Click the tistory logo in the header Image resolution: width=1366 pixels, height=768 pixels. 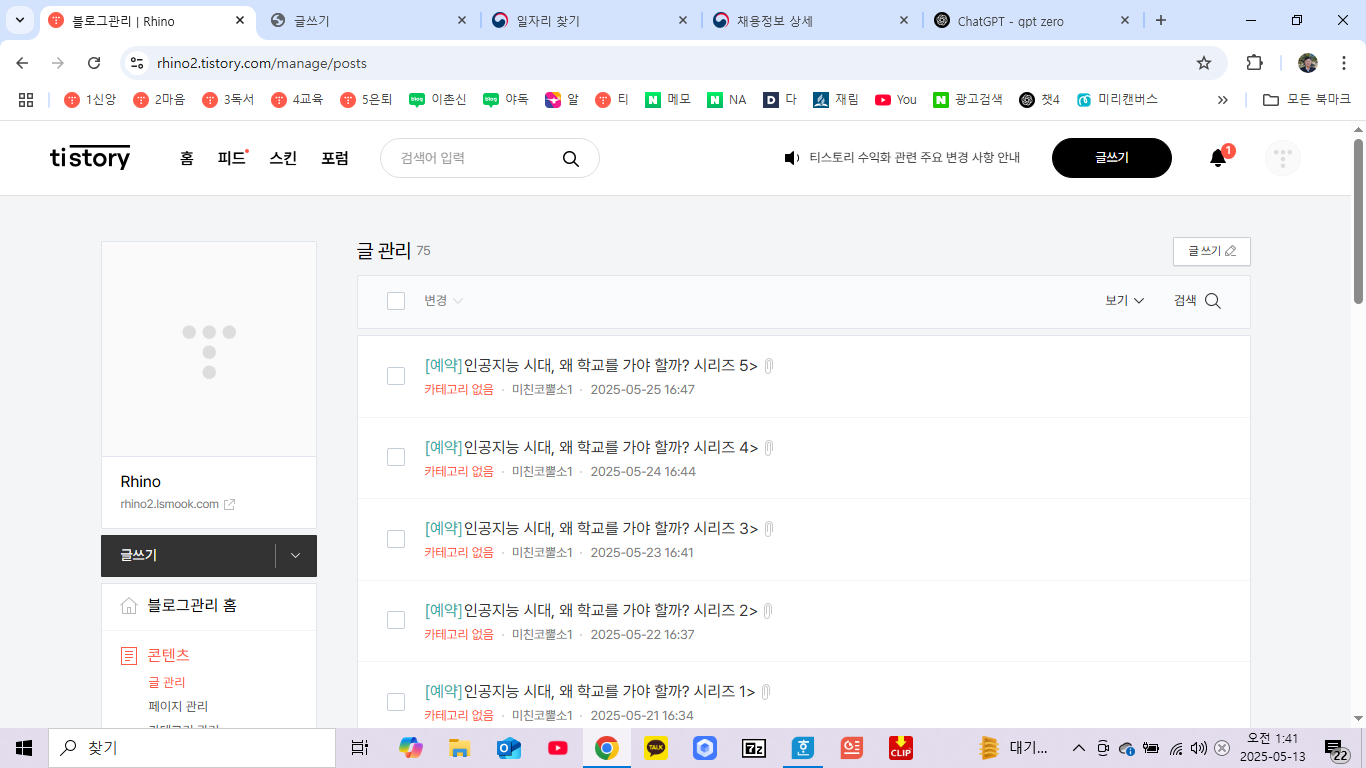point(90,158)
